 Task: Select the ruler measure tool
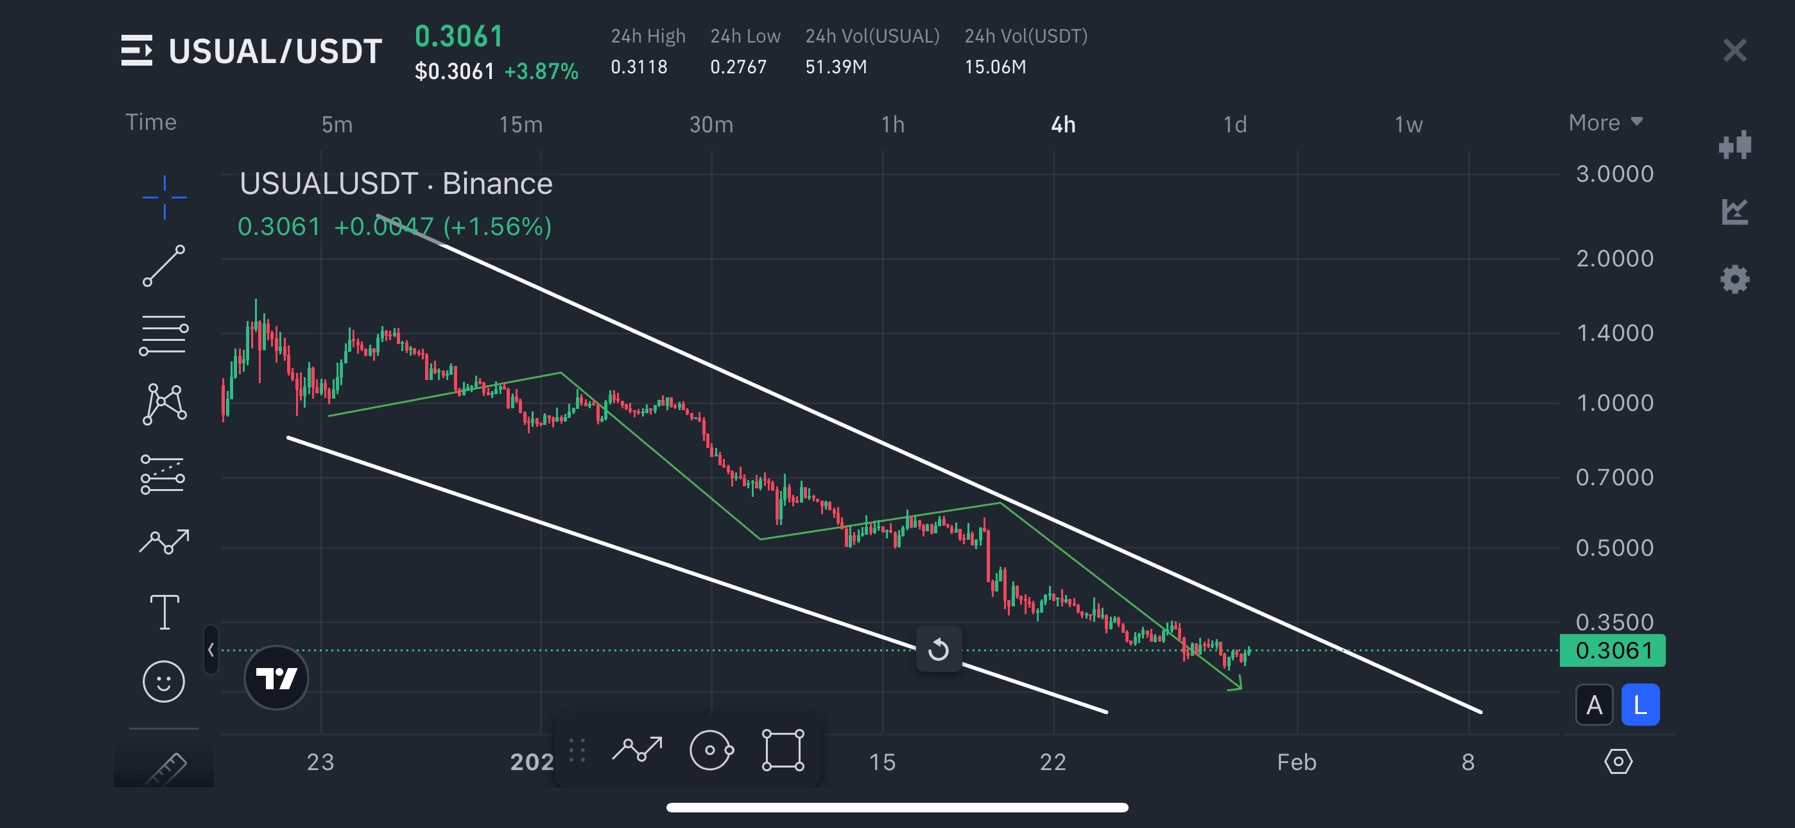pyautogui.click(x=166, y=768)
